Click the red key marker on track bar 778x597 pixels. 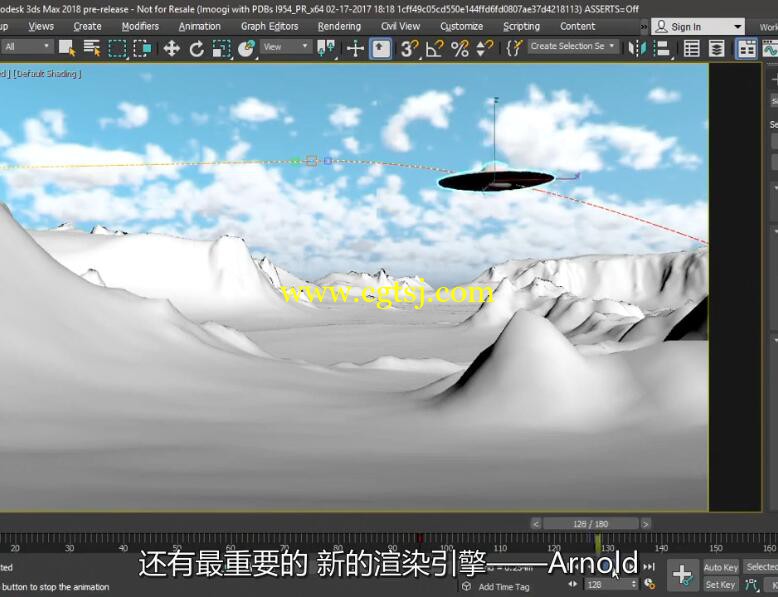(420, 539)
